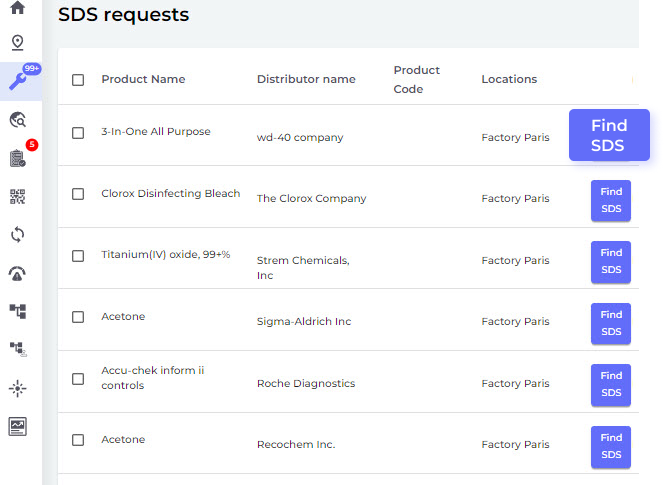Click the circular sync arrows icon
Screen dimensions: 664x485
click(x=17, y=235)
